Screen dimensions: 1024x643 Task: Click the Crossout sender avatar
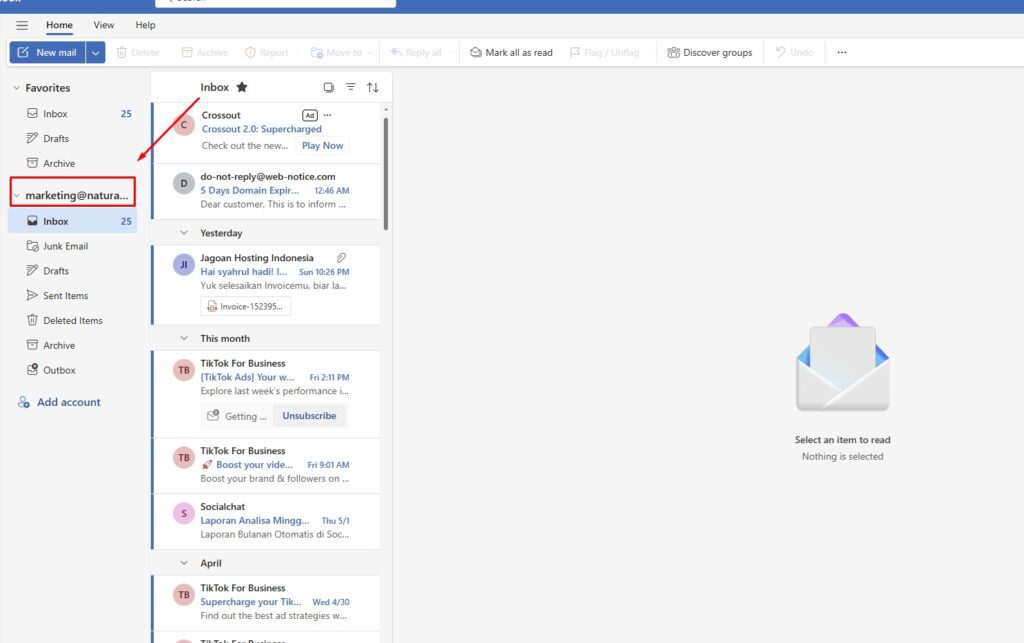click(184, 125)
